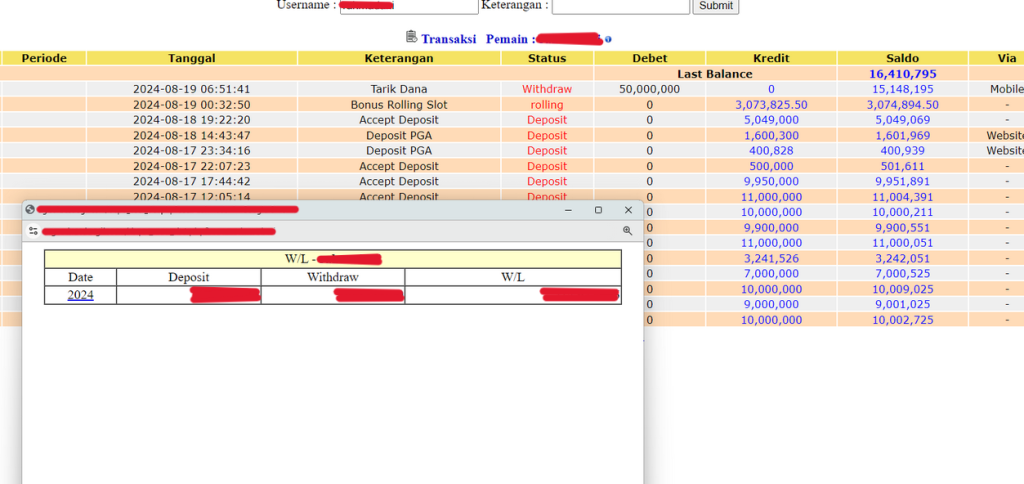This screenshot has height=484, width=1024.
Task: Click the Tanggal column header
Action: (191, 58)
